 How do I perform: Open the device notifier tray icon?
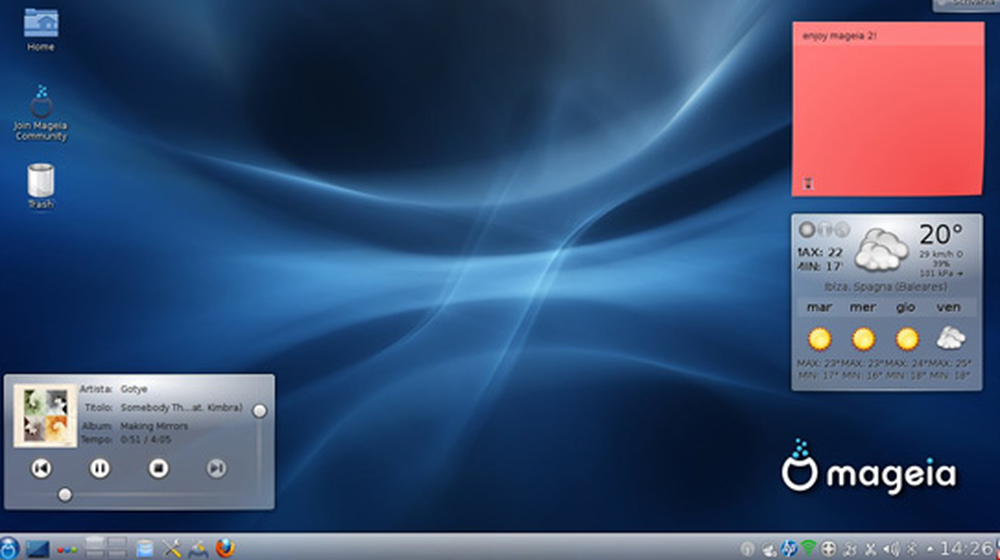click(x=769, y=549)
